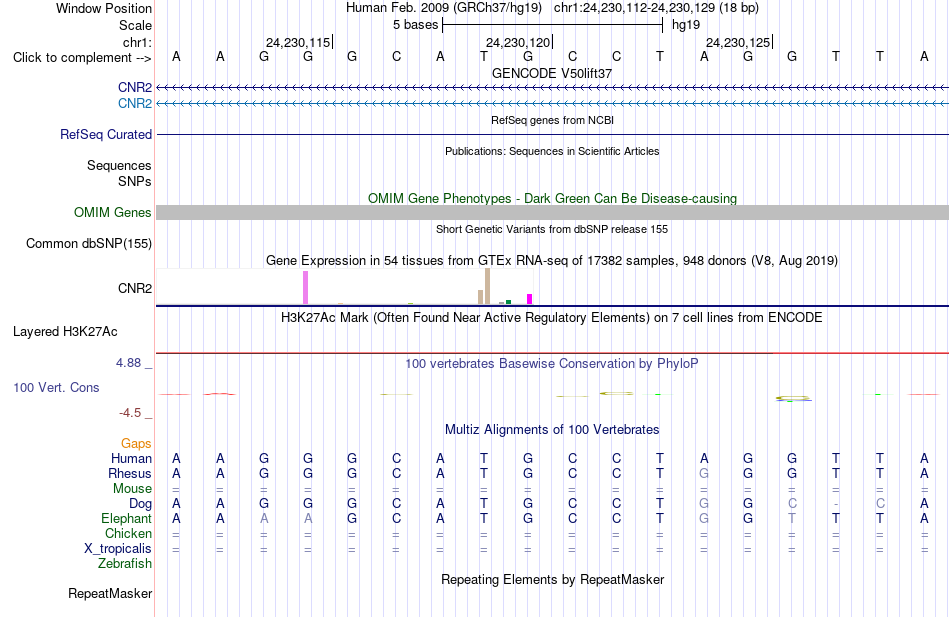This screenshot has height=617, width=950.
Task: Click the 'X_tropicalis' alignment row label
Action: 118,549
